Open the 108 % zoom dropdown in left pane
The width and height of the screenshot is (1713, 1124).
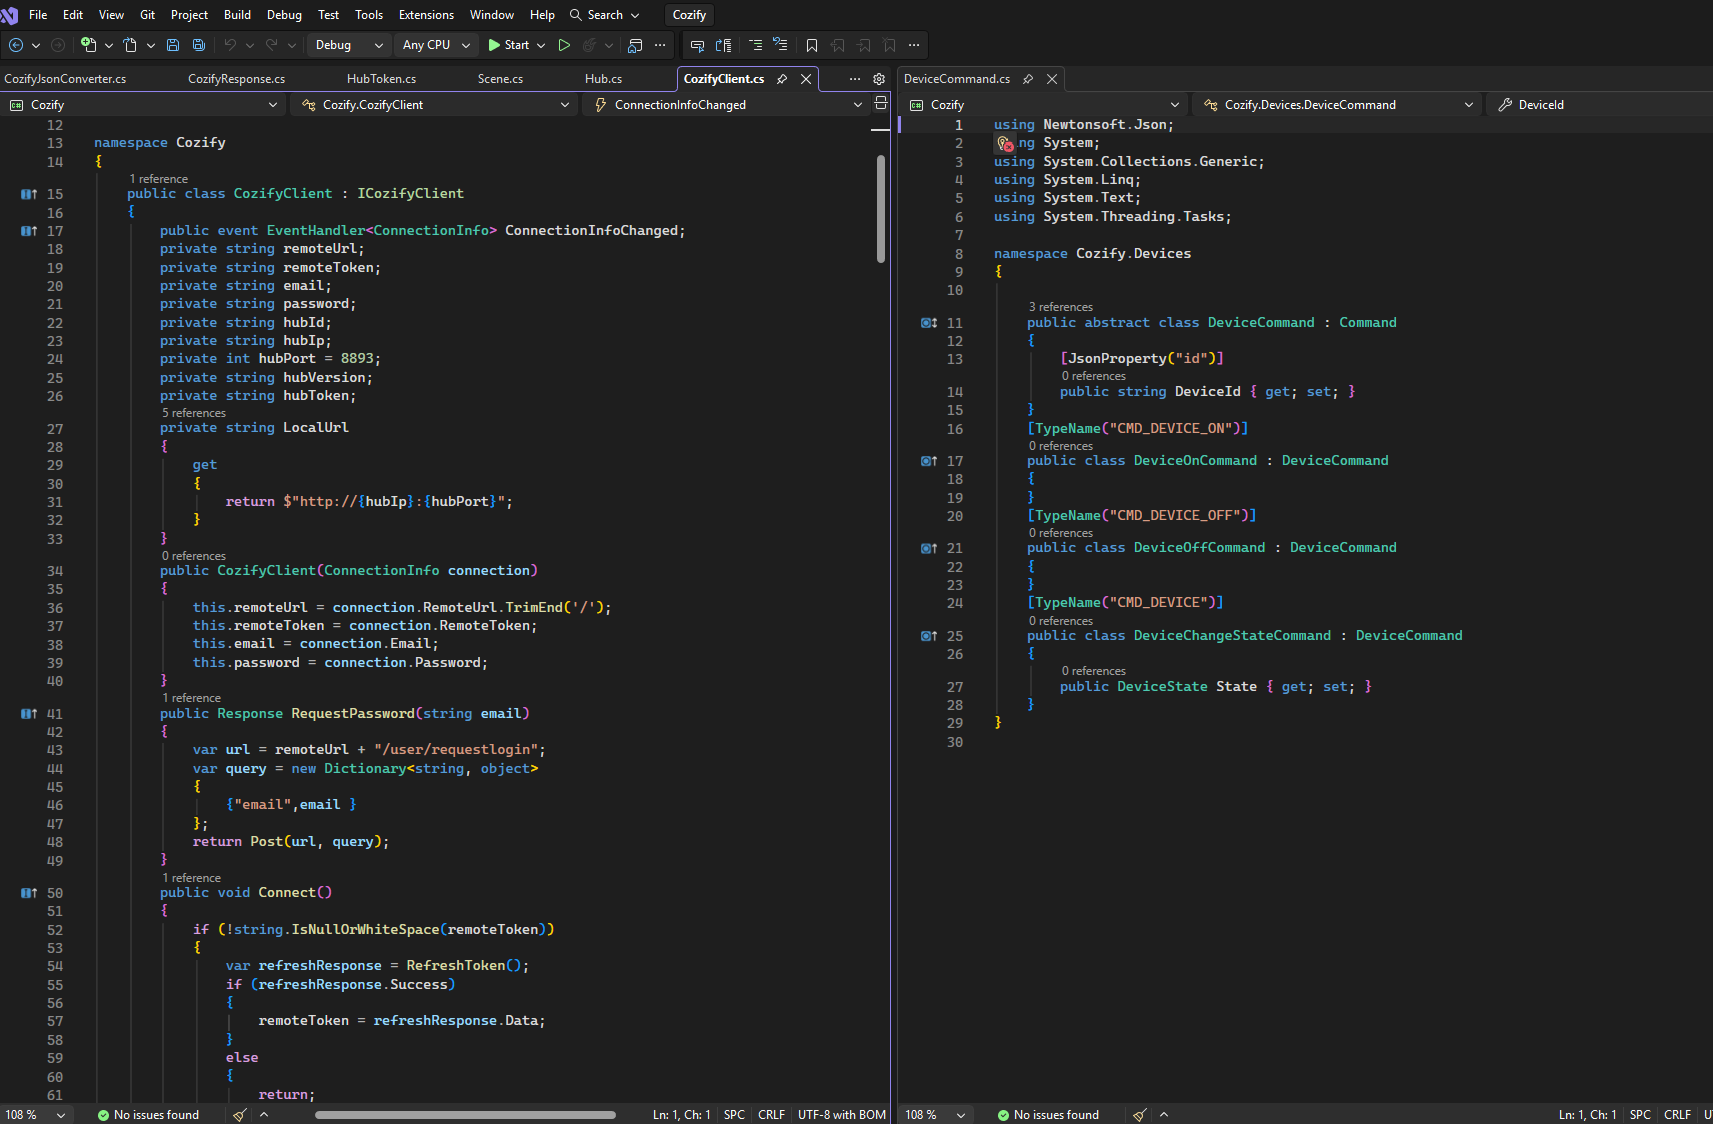35,1115
